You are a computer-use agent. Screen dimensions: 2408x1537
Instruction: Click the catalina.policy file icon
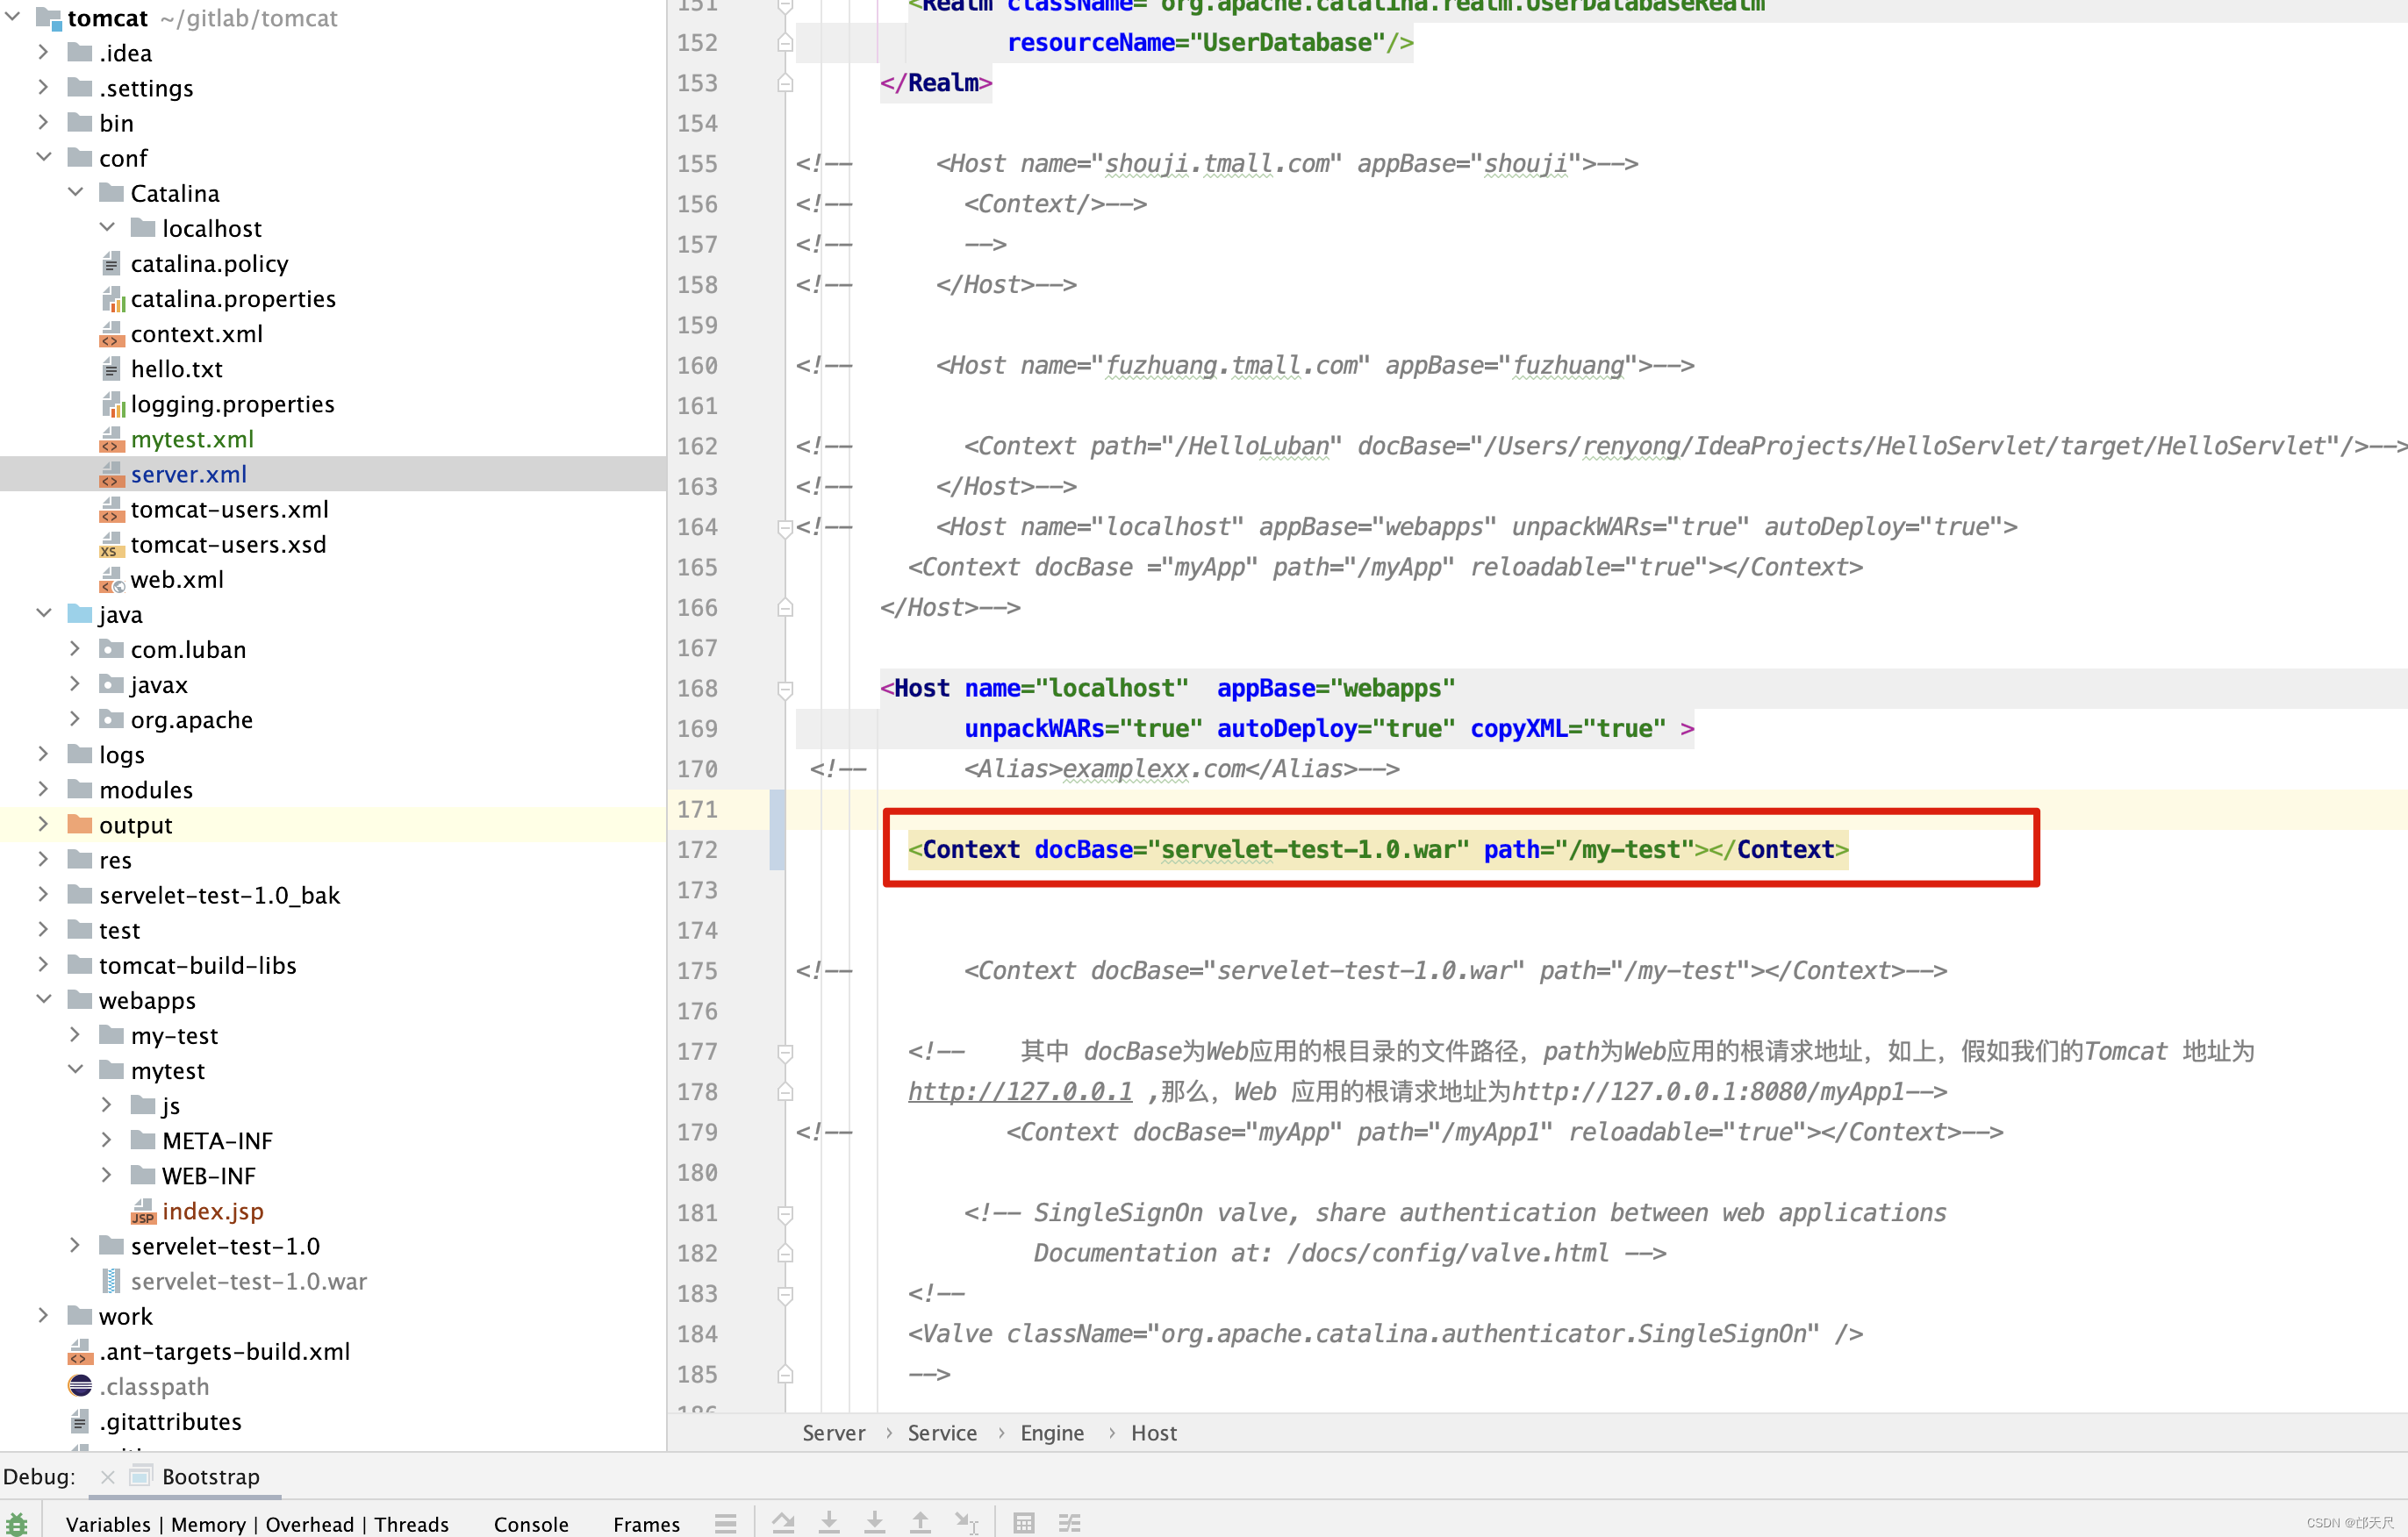(x=114, y=263)
